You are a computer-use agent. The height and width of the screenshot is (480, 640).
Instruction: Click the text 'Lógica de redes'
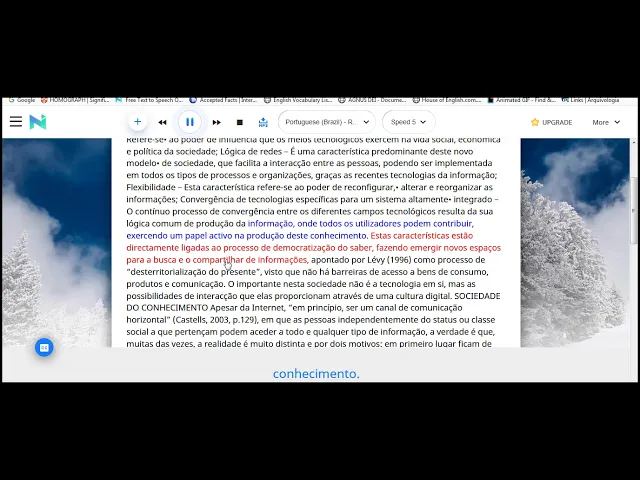[x=251, y=151]
